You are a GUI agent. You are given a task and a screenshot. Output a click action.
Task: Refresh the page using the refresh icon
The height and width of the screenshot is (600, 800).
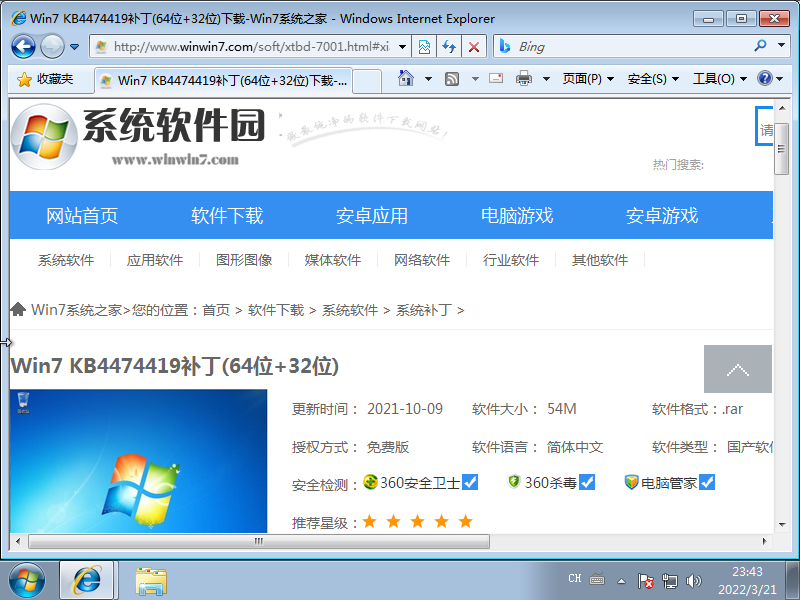[x=447, y=46]
